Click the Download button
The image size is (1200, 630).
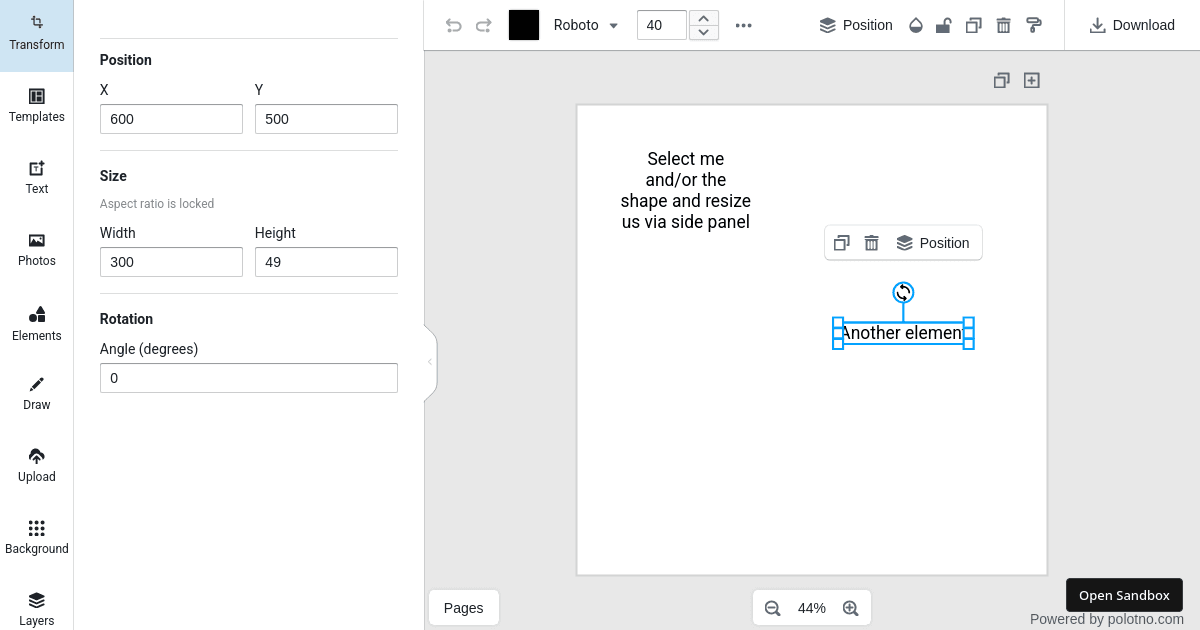point(1132,25)
